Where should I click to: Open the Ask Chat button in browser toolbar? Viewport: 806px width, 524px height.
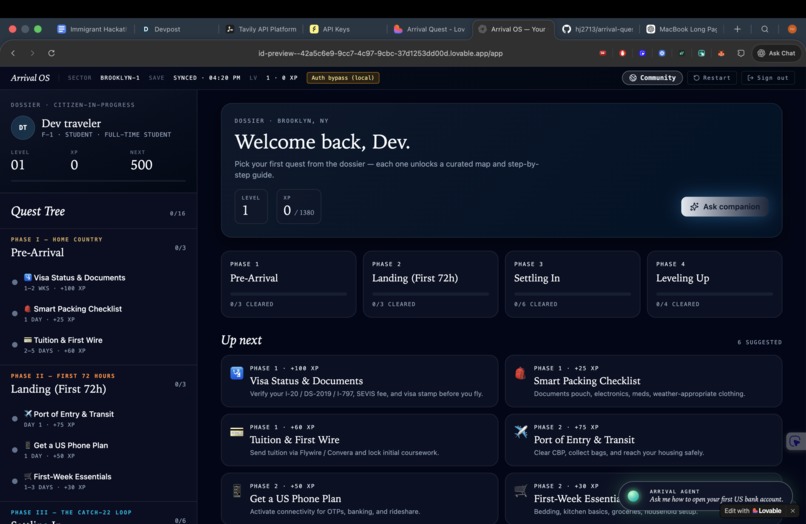tap(776, 53)
